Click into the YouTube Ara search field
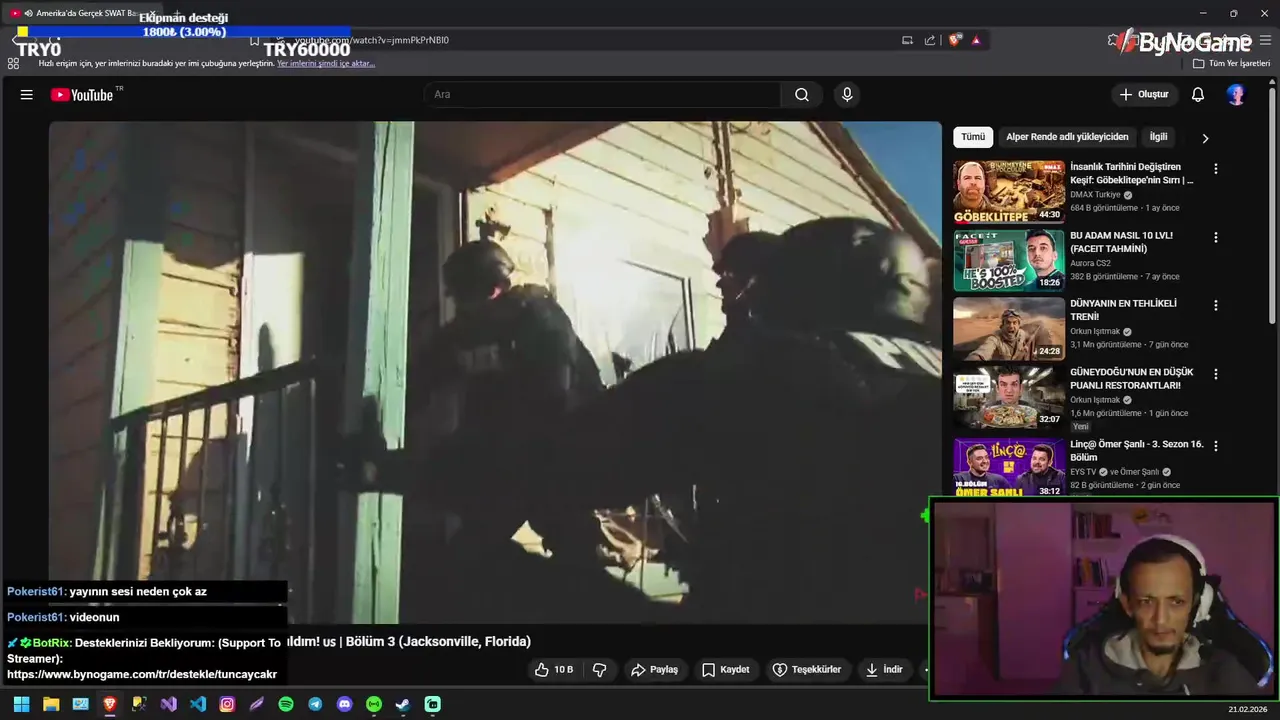This screenshot has height=720, width=1280. point(603,95)
